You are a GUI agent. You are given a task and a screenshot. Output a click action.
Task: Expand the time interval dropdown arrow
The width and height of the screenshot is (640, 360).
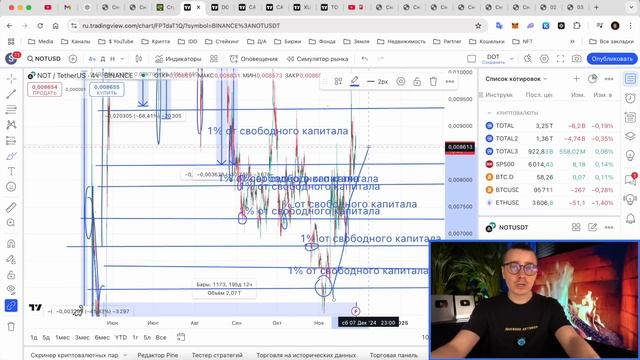[x=122, y=59]
